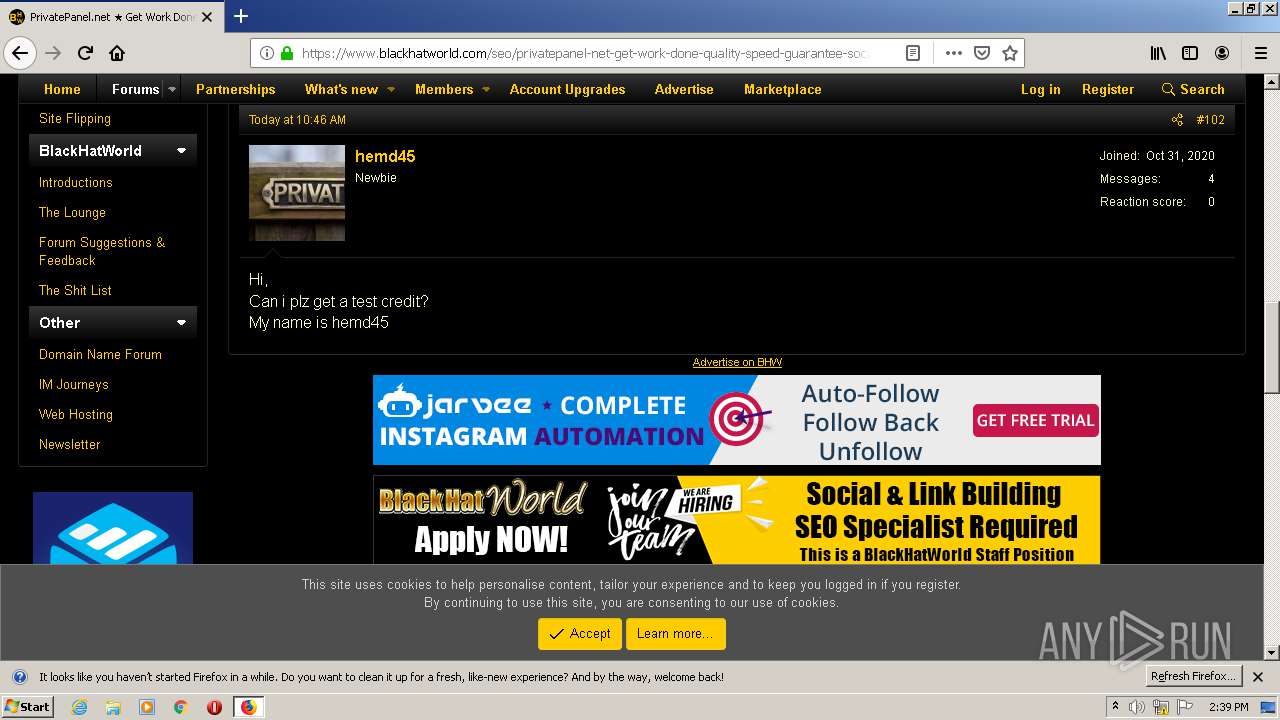Open hemd45 username profile link
This screenshot has width=1280, height=720.
click(385, 156)
